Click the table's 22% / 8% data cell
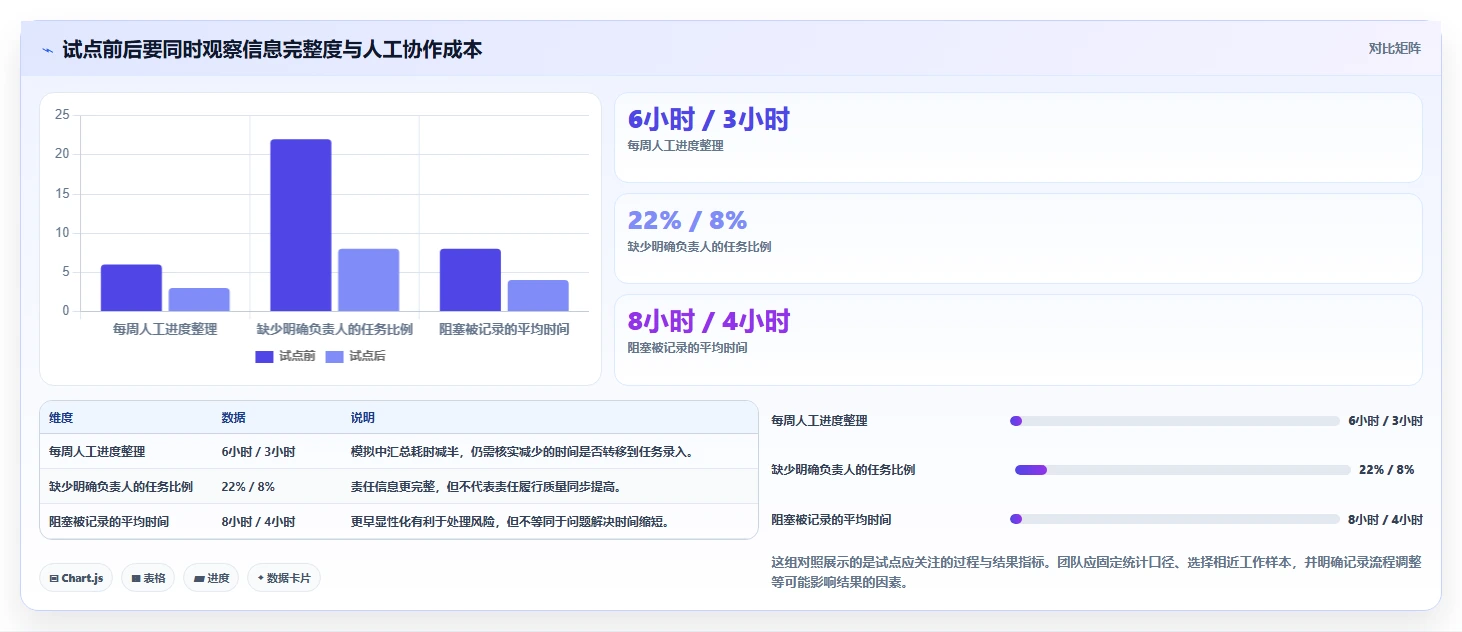Screen dimensions: 1462x632 pos(248,487)
